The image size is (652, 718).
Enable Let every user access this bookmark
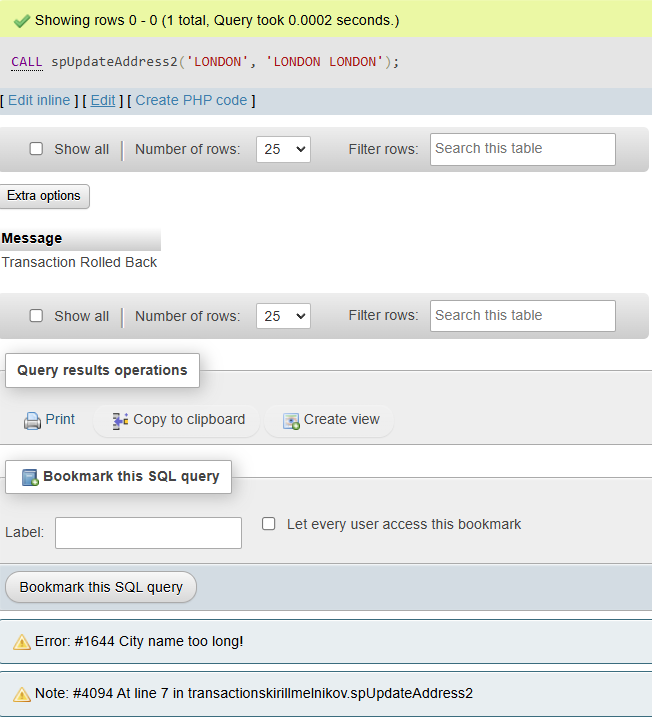pos(269,524)
